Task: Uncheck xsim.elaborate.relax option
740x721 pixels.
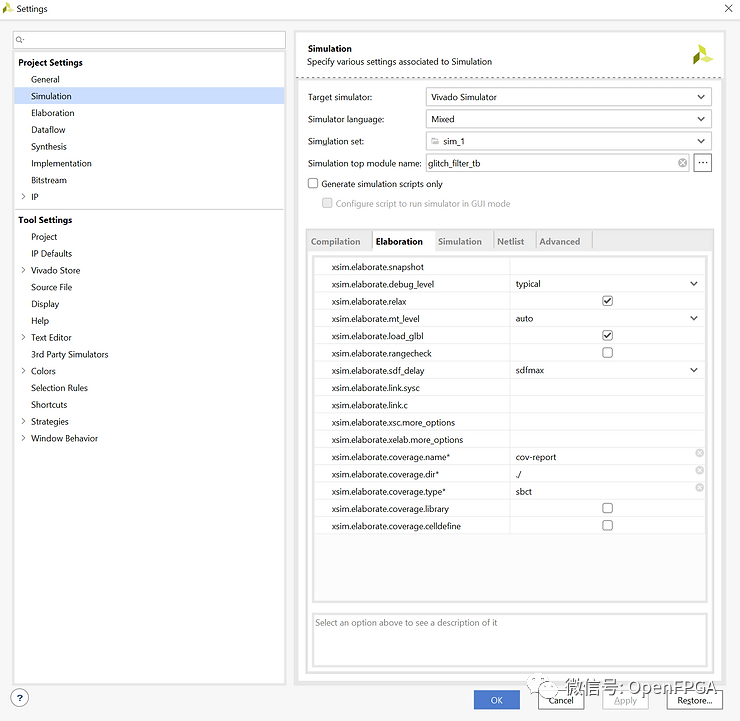Action: [x=607, y=301]
